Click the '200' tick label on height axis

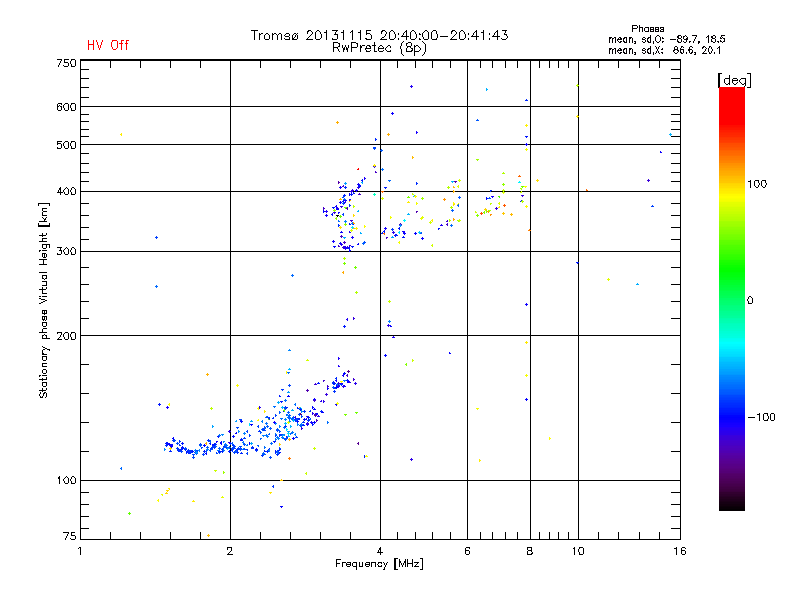[66, 336]
